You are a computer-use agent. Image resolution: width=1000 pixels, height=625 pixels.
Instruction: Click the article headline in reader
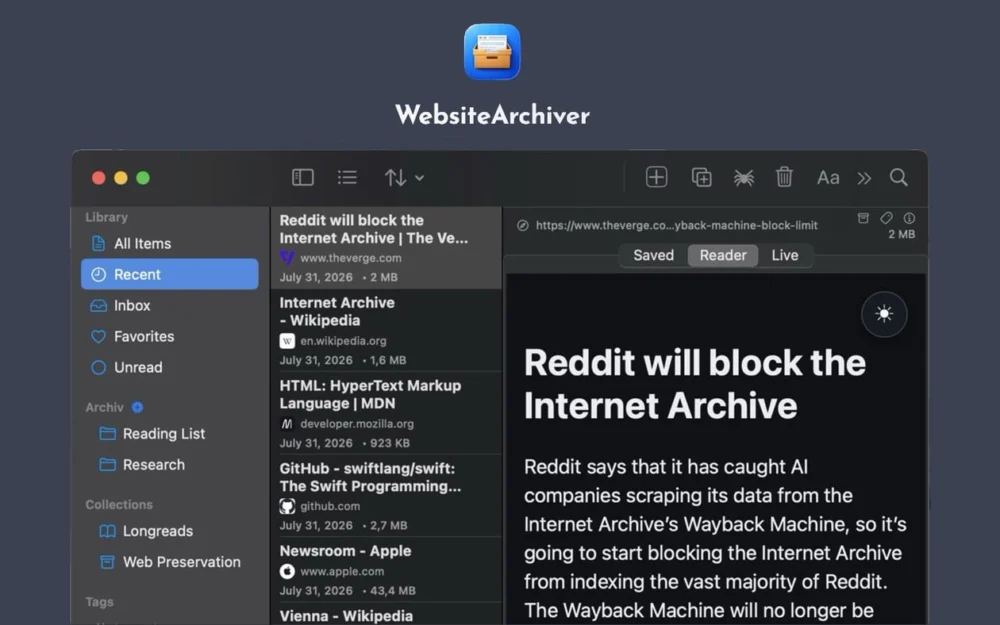pyautogui.click(x=695, y=384)
